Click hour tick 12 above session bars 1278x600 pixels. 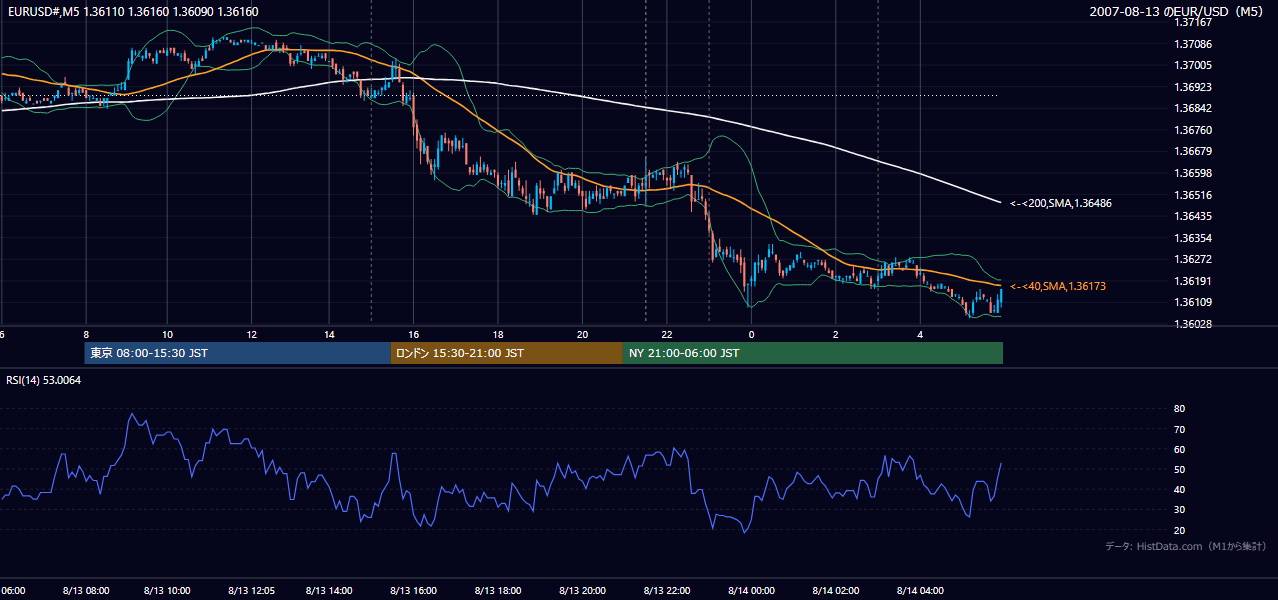(x=252, y=334)
